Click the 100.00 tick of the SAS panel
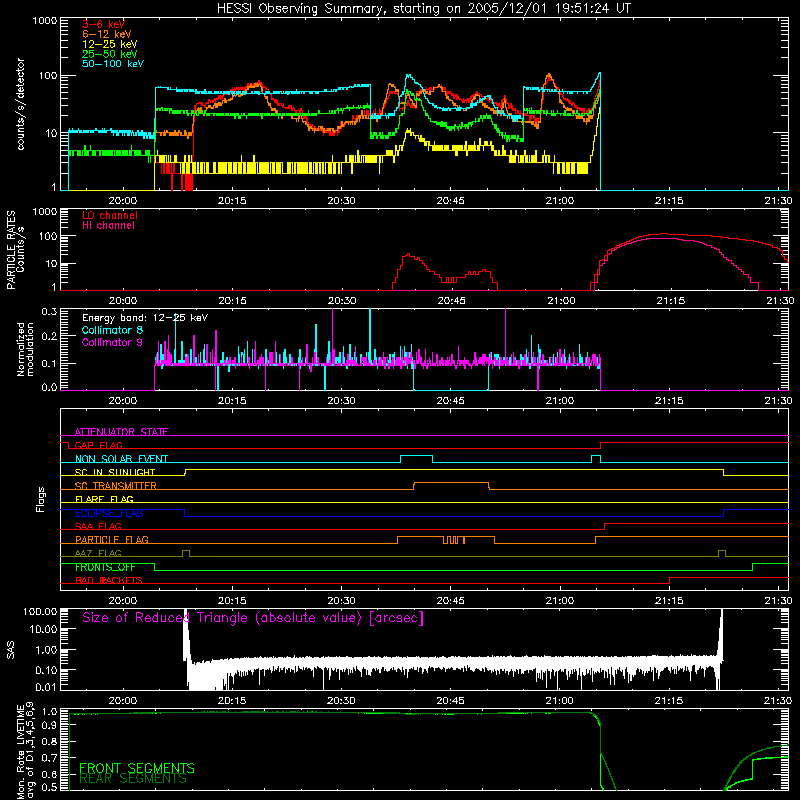Image resolution: width=800 pixels, height=800 pixels. [x=40, y=611]
